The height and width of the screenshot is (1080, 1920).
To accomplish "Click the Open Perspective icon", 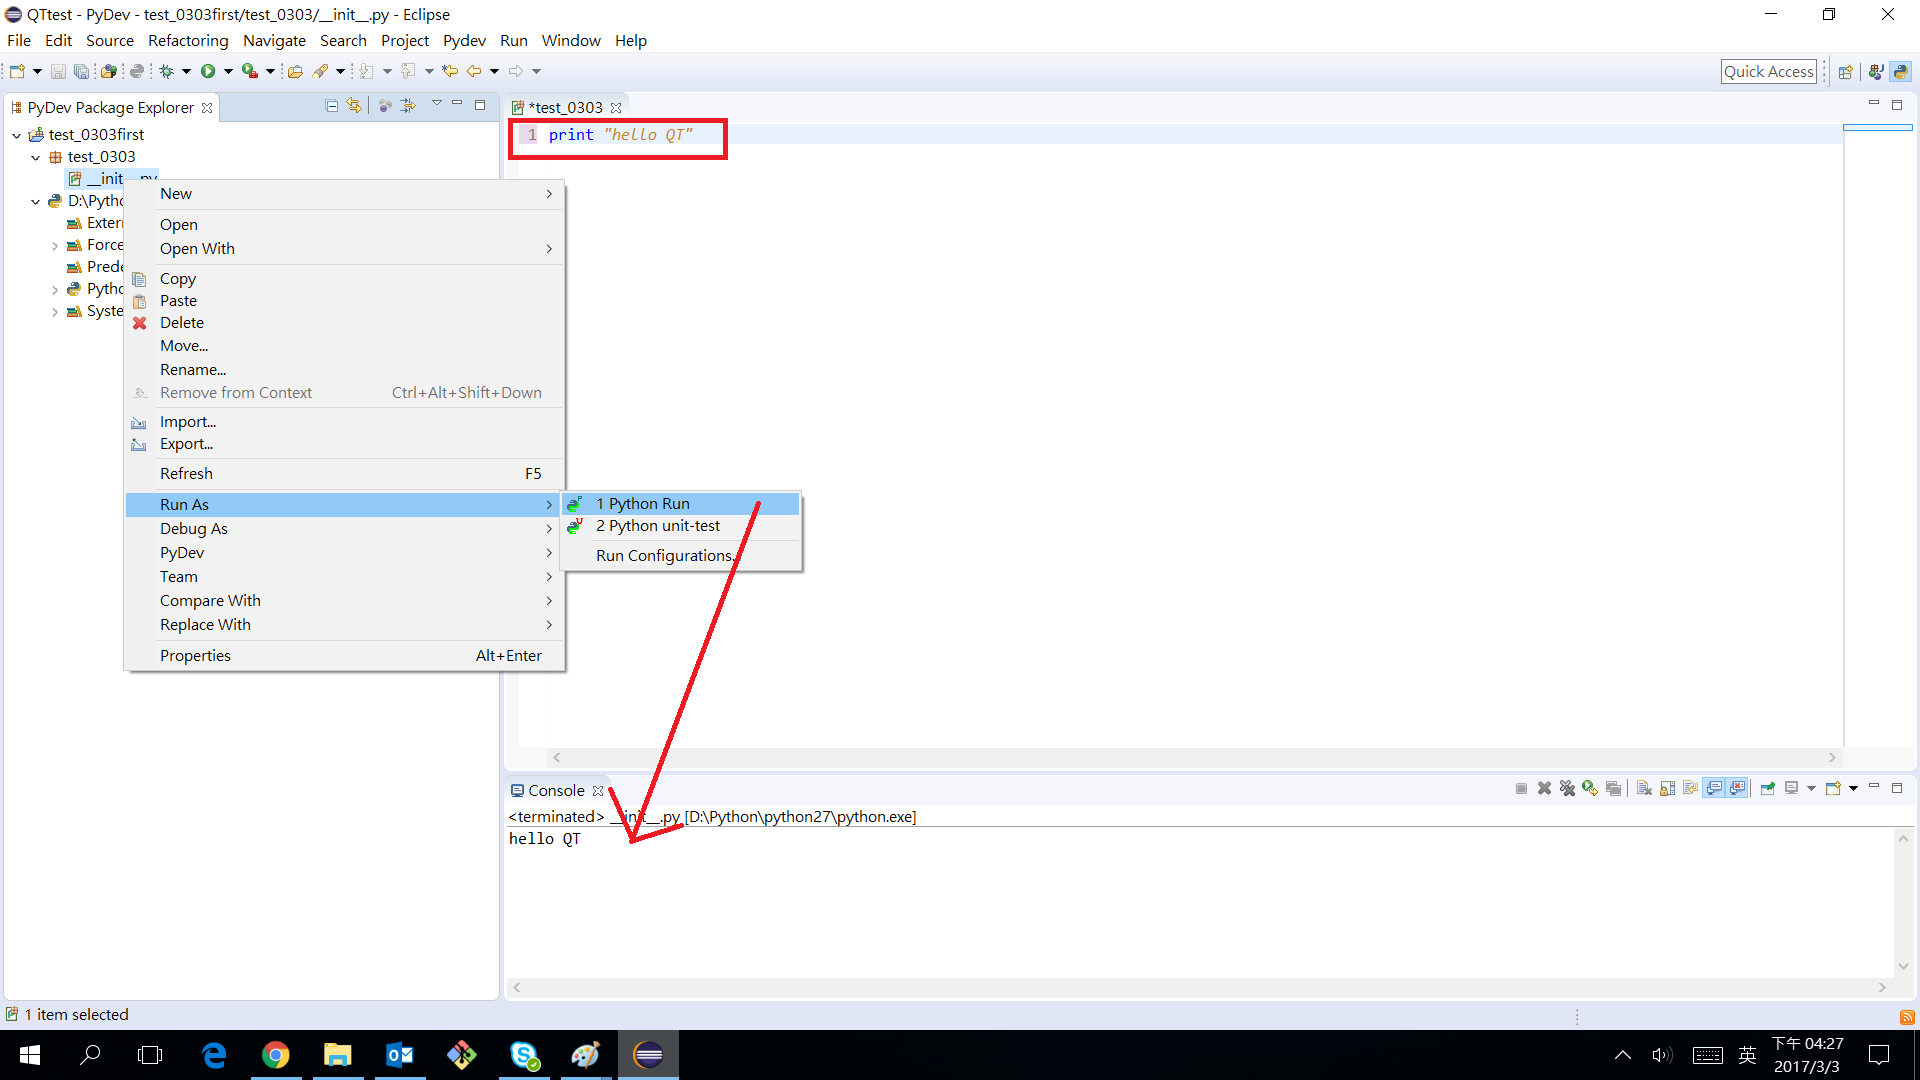I will click(1846, 72).
